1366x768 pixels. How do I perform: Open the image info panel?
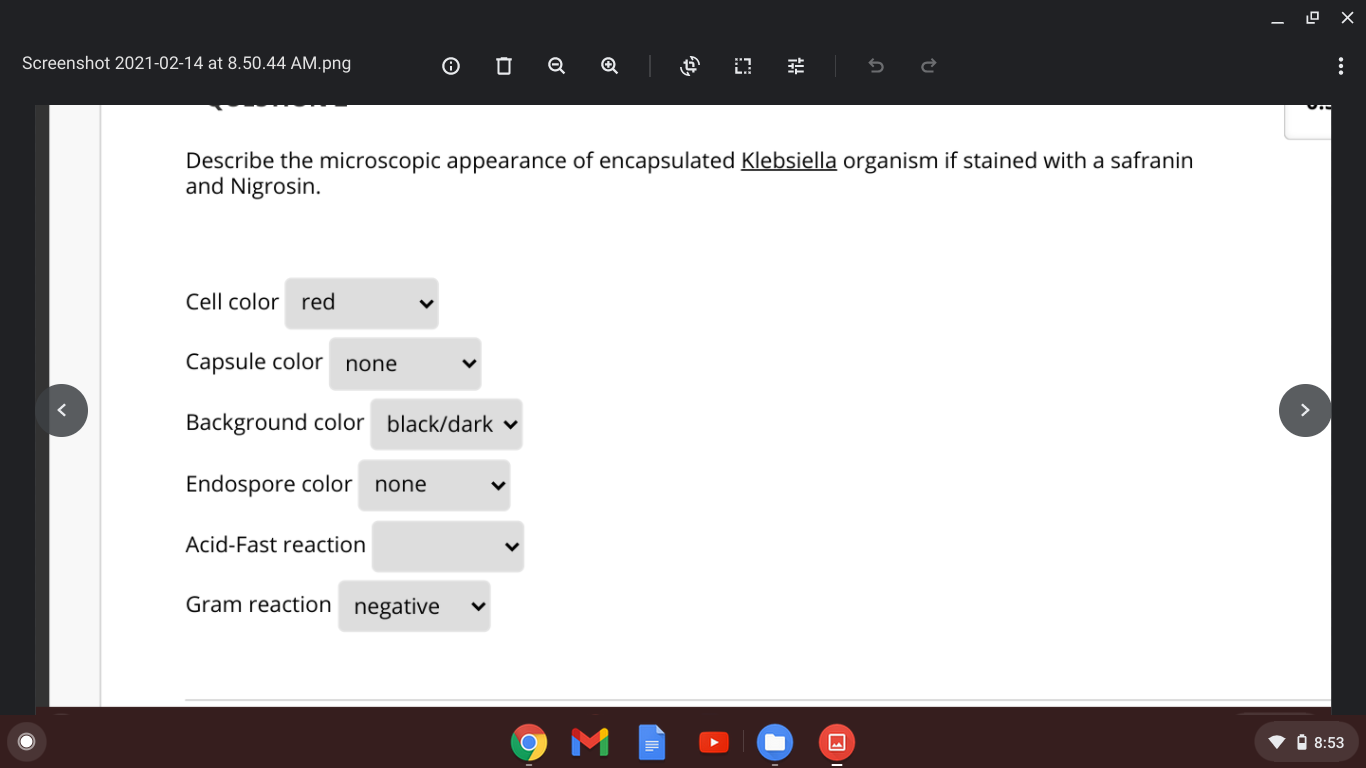coord(450,65)
